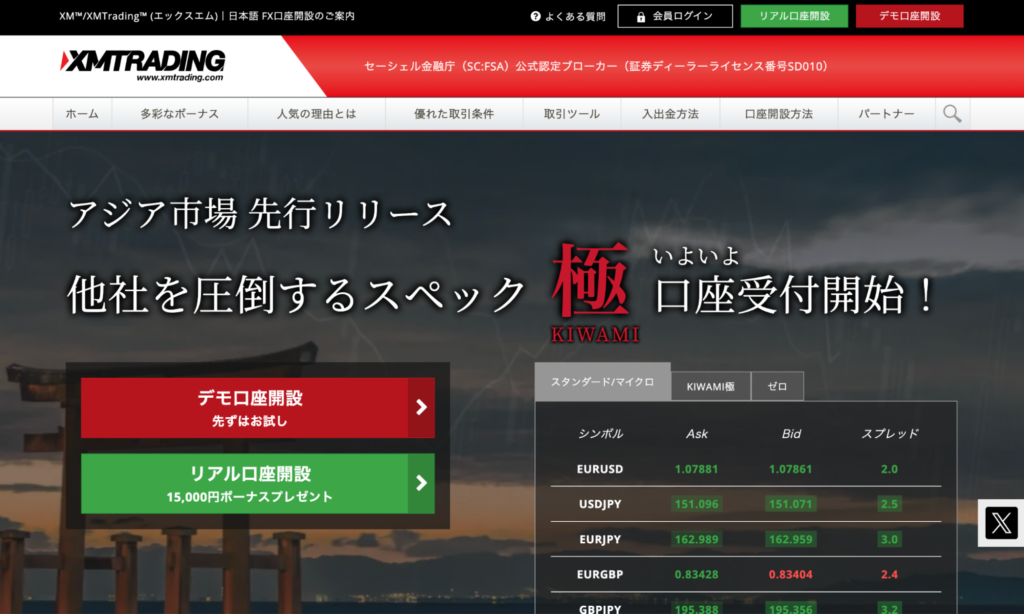Open 入出金方法 navigation item
1024x614 pixels.
671,114
